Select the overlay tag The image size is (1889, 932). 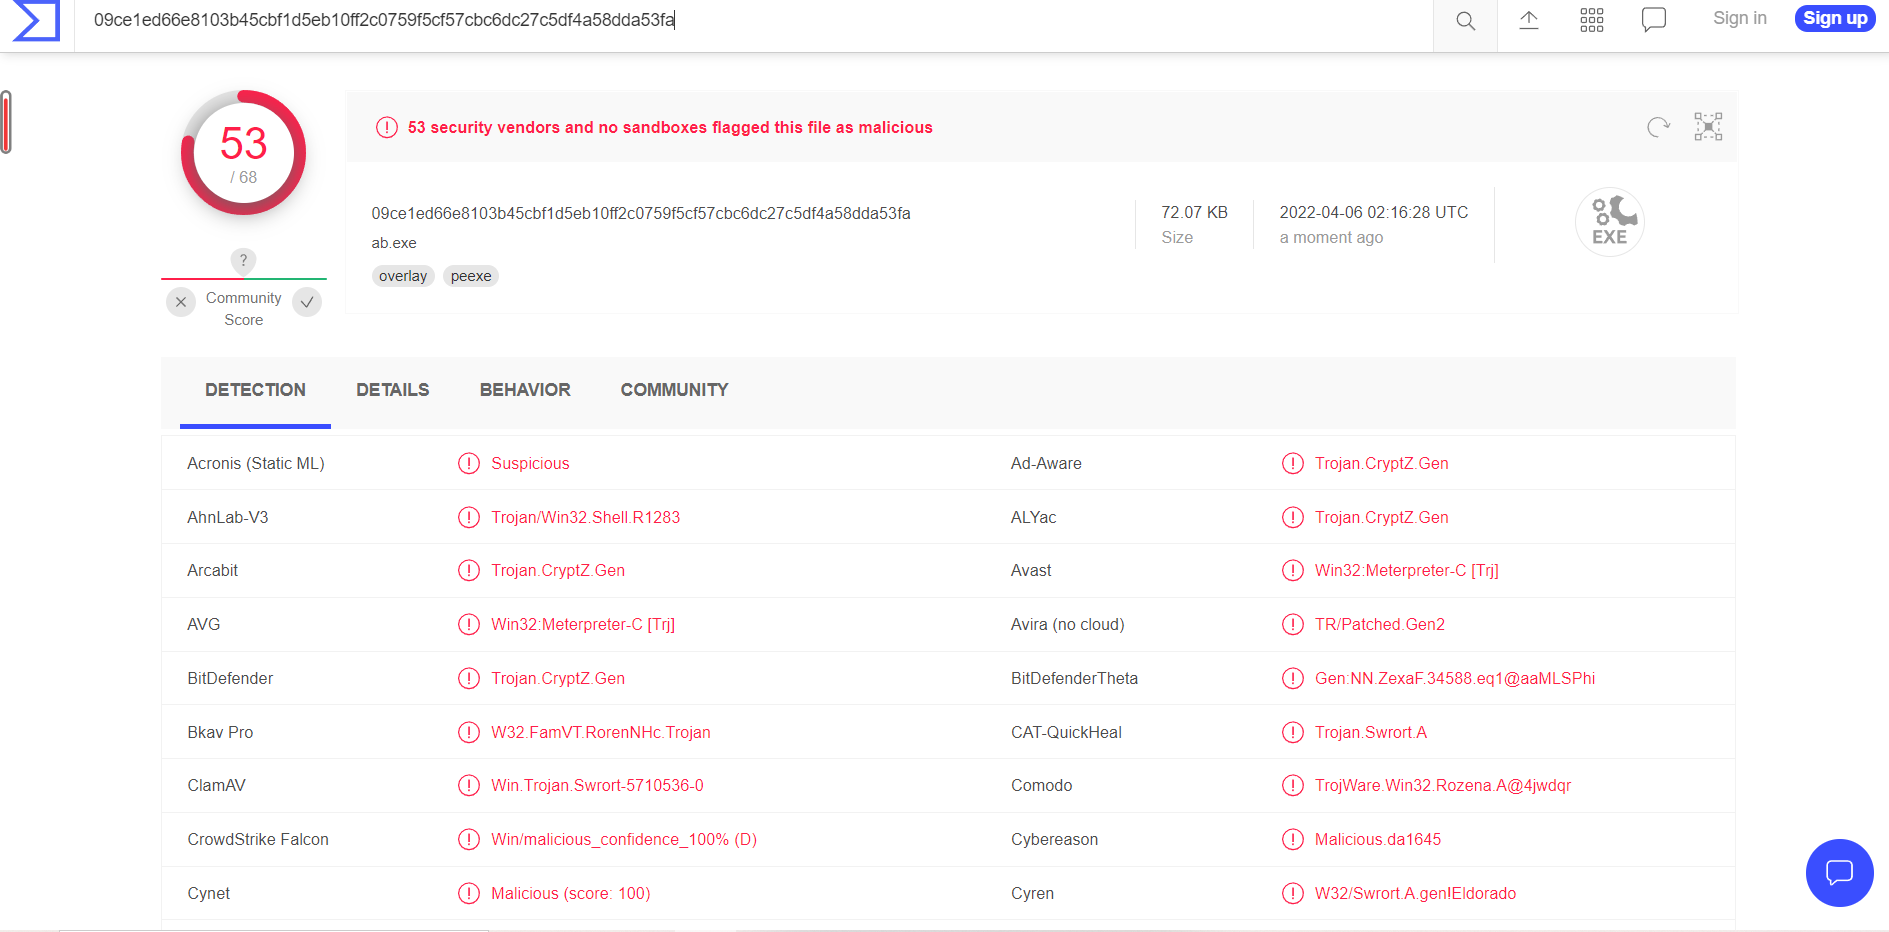point(403,277)
